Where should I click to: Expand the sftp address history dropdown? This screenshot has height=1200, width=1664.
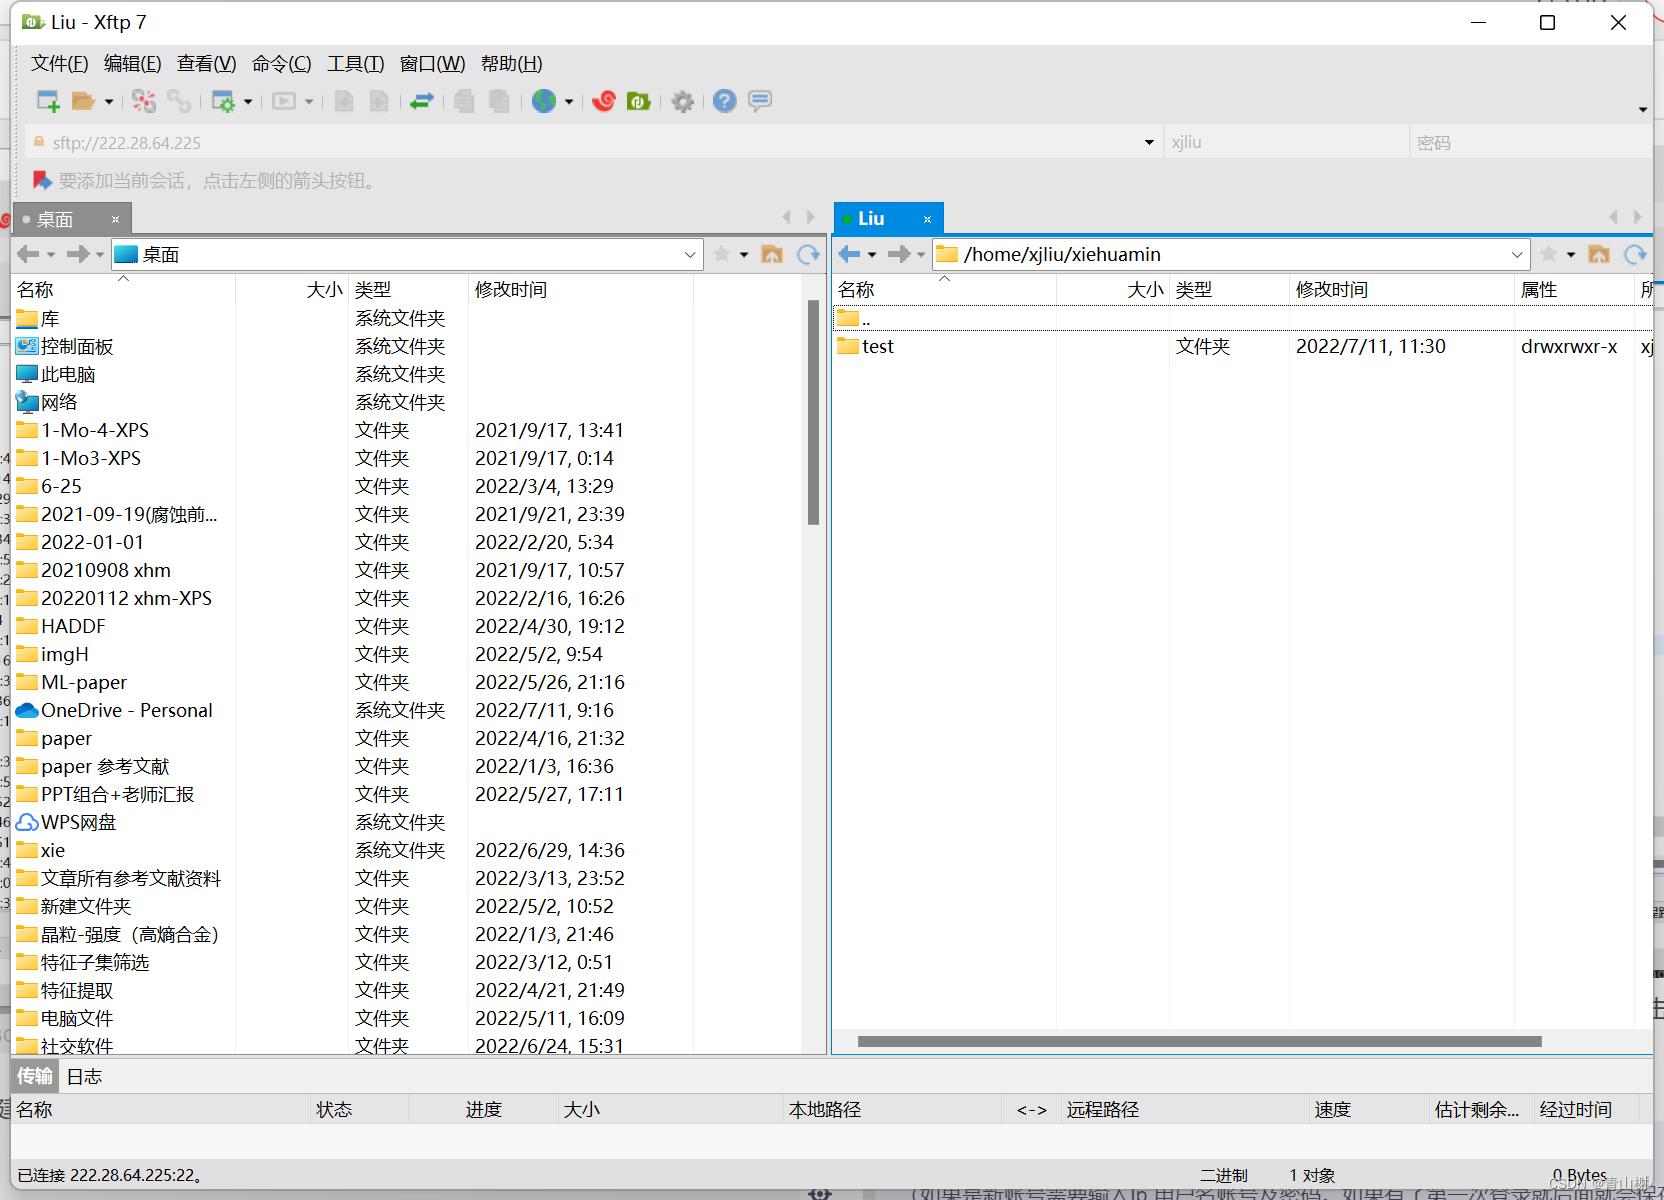[1149, 142]
